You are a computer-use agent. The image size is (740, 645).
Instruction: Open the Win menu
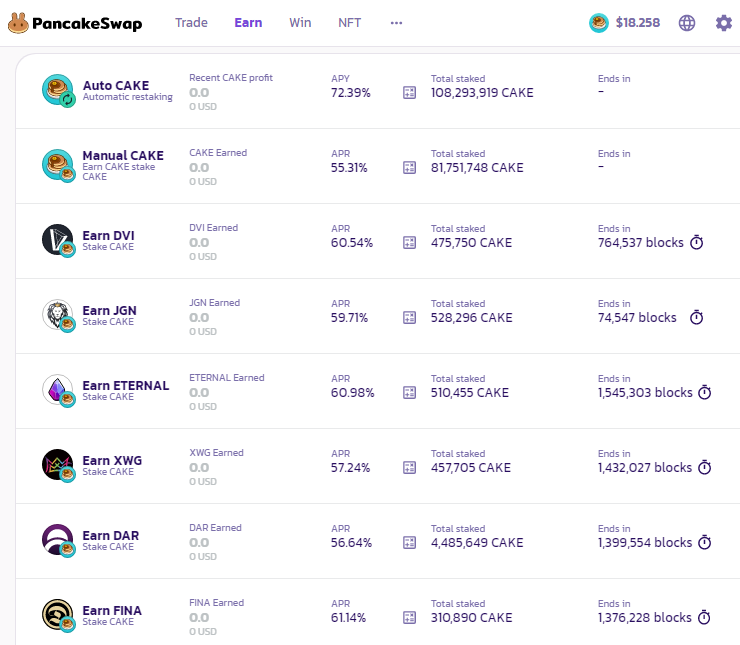300,22
